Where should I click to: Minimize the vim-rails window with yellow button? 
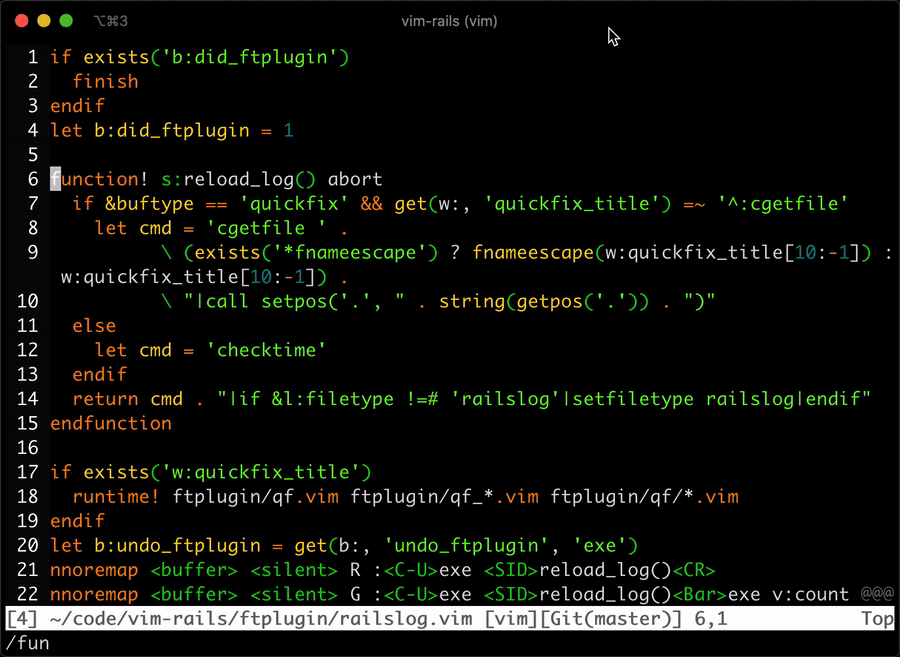point(44,21)
